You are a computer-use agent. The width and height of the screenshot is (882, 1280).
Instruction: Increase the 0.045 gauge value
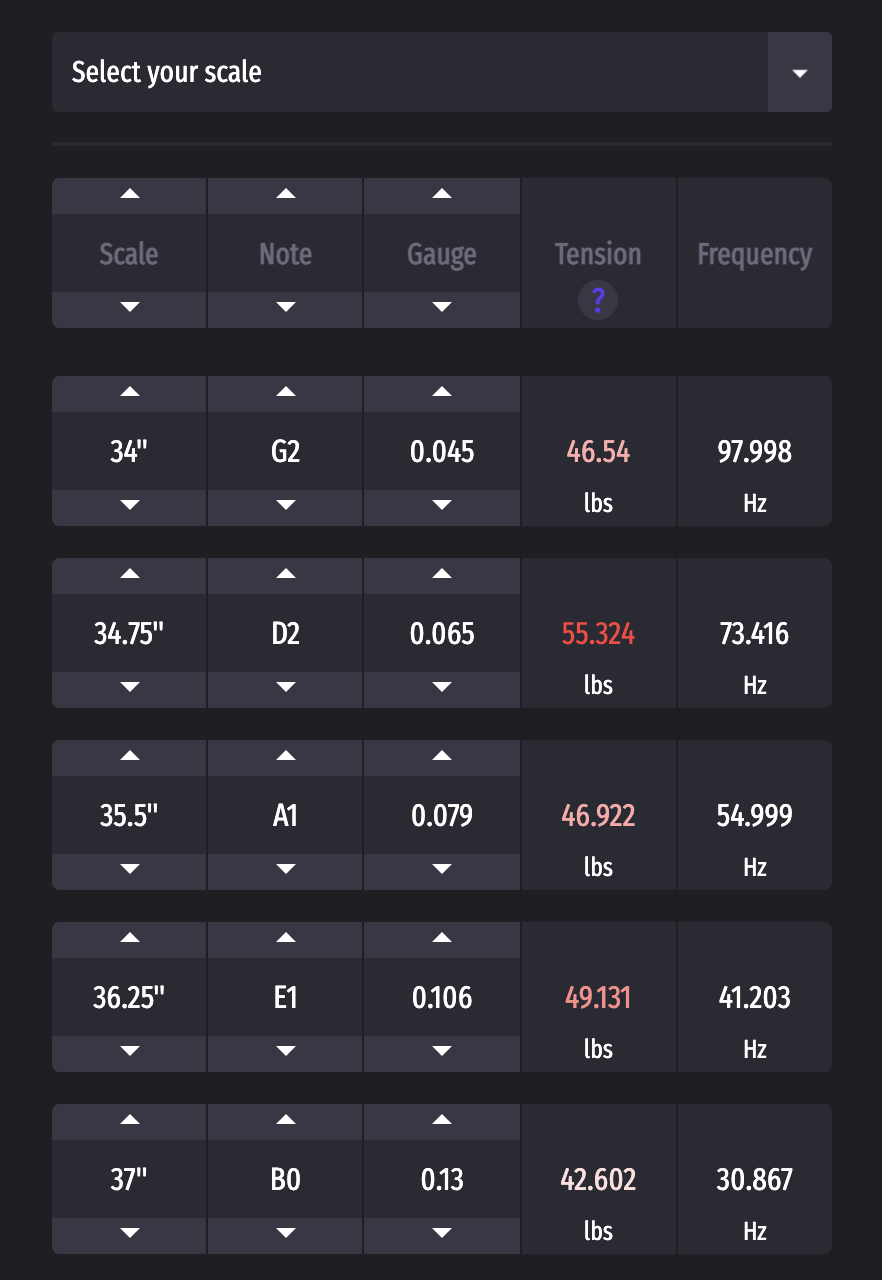(x=442, y=393)
